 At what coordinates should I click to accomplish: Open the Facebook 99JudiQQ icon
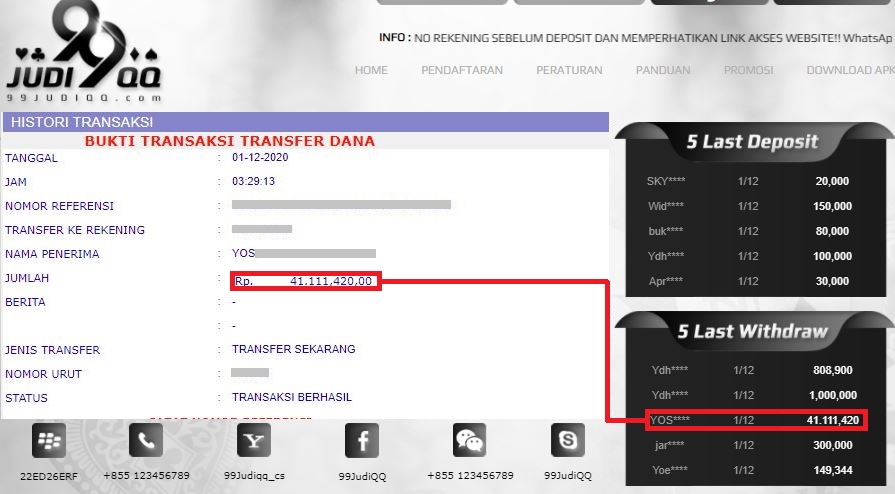pyautogui.click(x=362, y=441)
